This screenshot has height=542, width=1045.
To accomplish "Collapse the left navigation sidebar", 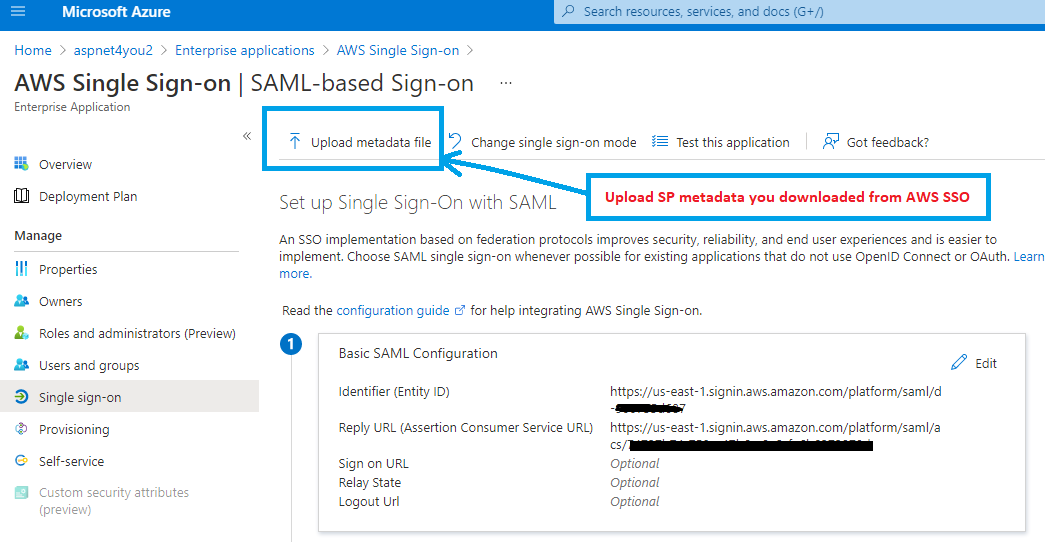I will 247,136.
